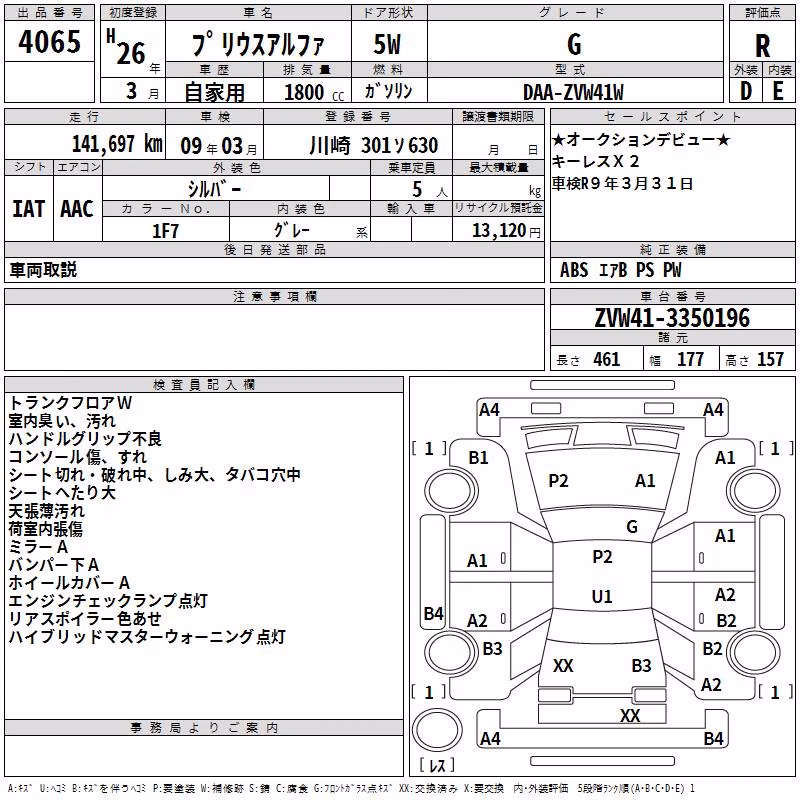Viewport: 800px width, 800px height.
Task: Select lot number 4065
Action: [x=49, y=42]
